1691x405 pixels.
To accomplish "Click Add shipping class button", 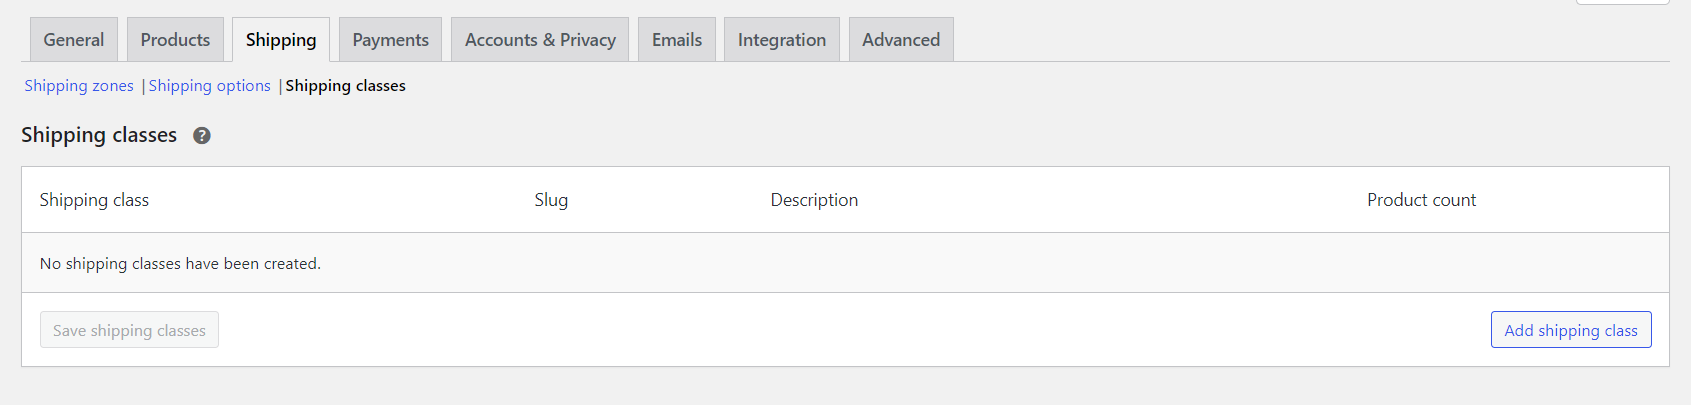I will 1571,330.
